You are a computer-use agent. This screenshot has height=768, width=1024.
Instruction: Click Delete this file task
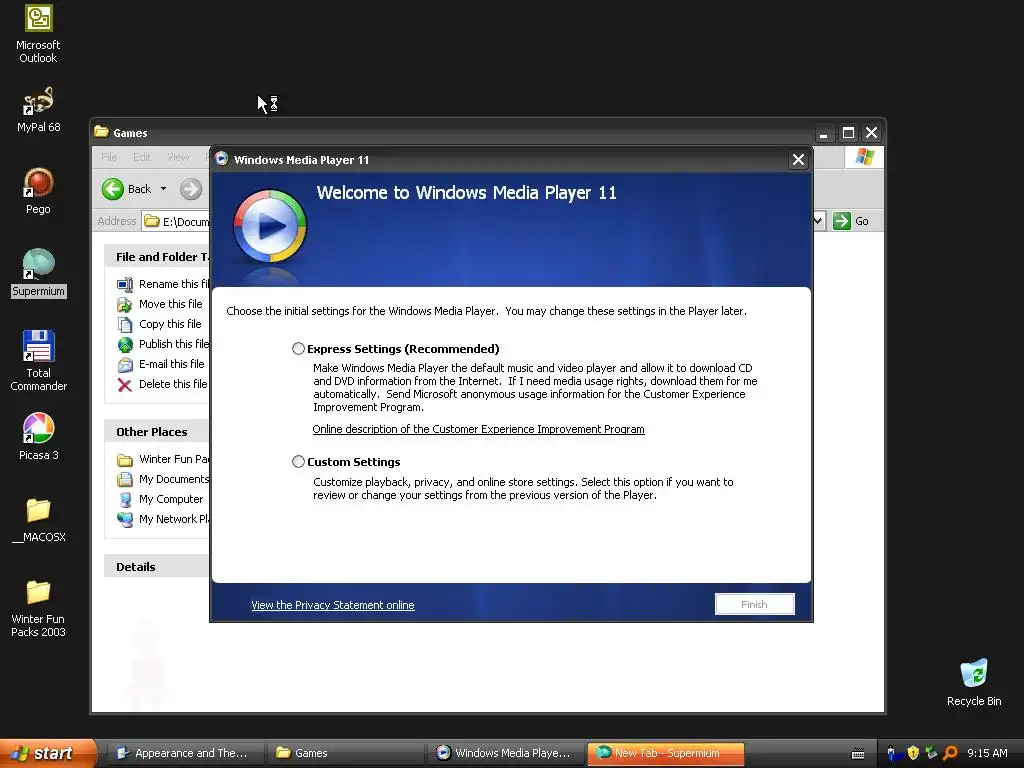pyautogui.click(x=162, y=384)
